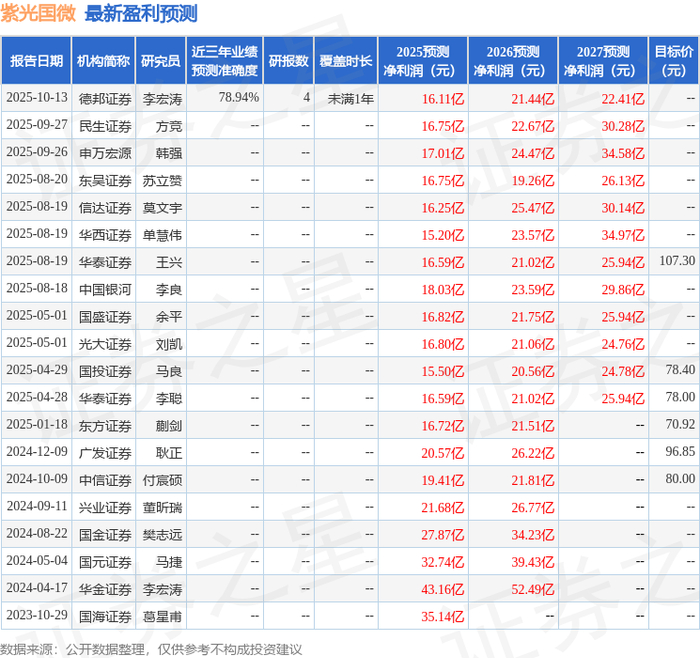This screenshot has width=700, height=658.
Task: Click the target price 107.30
Action: pos(677,261)
